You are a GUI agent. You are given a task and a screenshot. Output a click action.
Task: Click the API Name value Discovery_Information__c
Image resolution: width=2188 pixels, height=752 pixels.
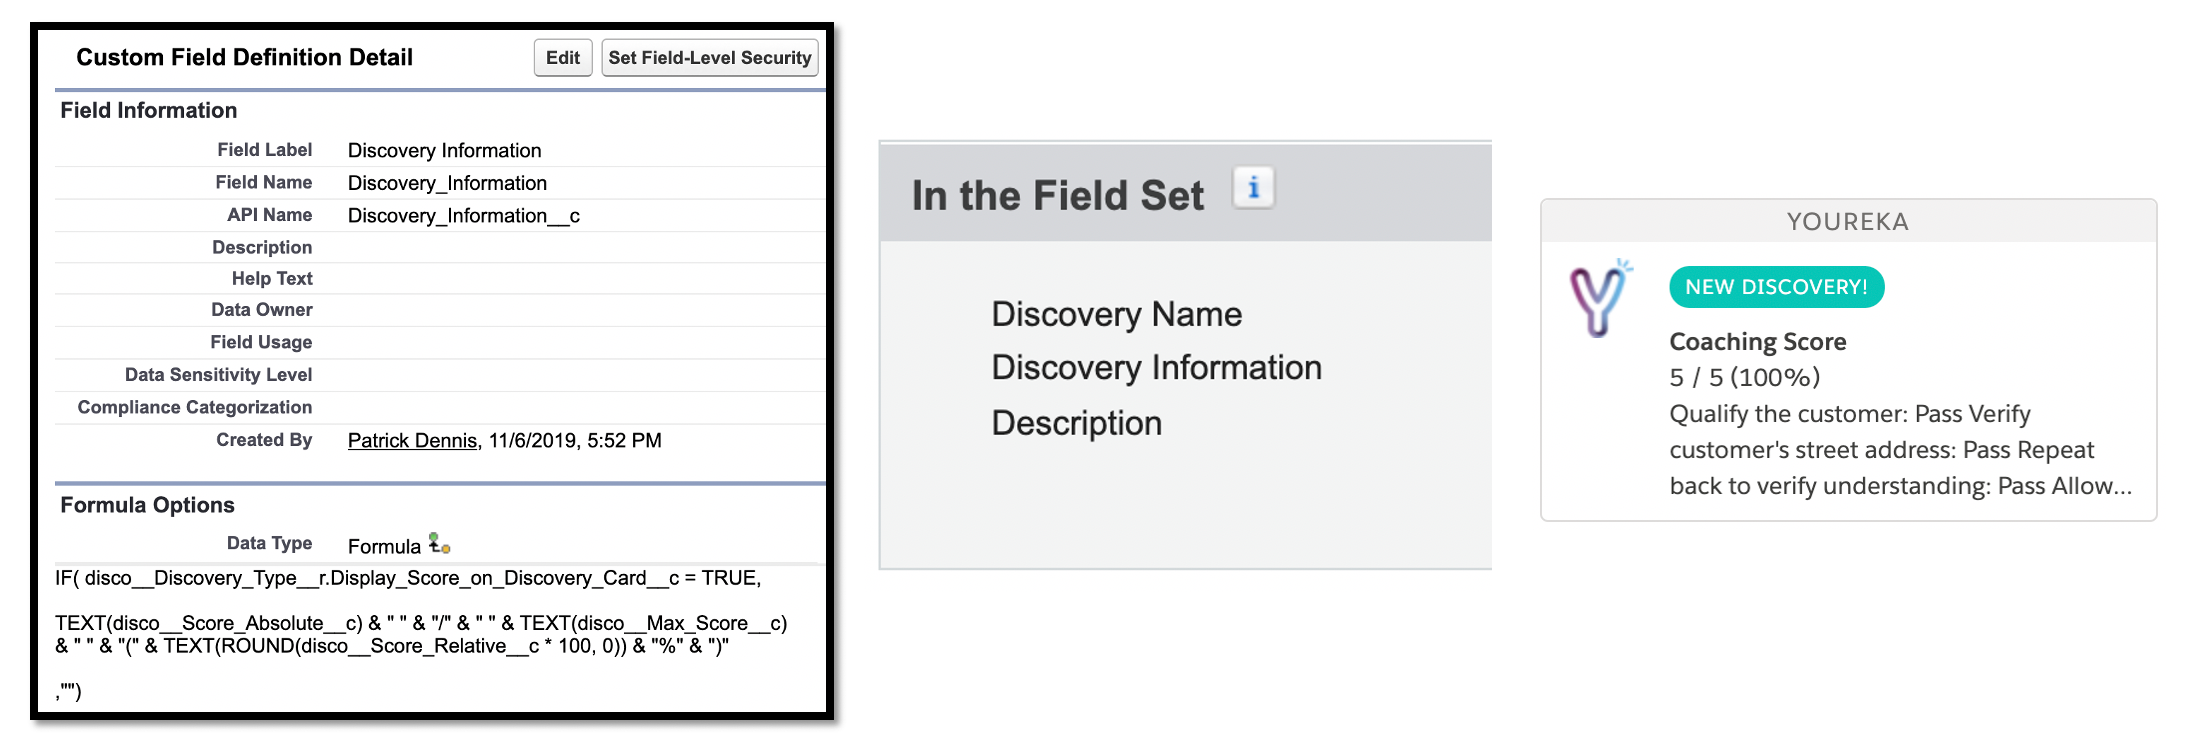point(463,216)
